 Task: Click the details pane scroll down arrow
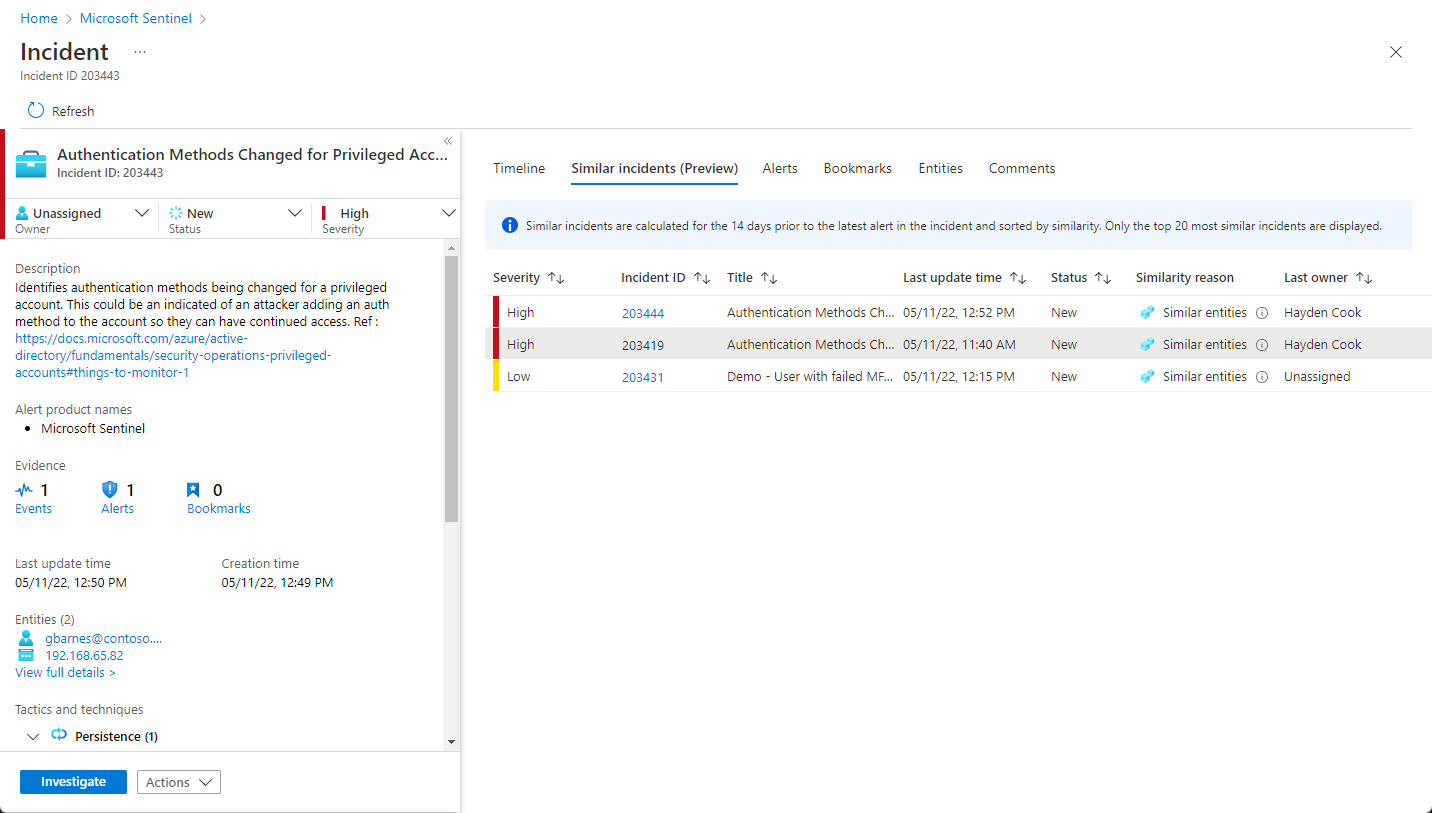451,741
